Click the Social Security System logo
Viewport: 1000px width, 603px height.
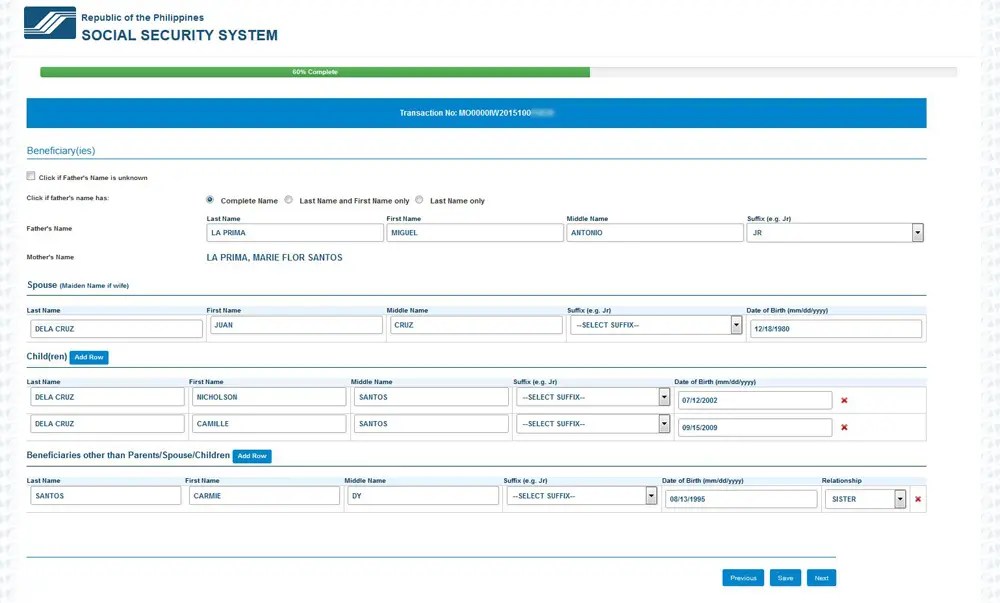pos(50,23)
